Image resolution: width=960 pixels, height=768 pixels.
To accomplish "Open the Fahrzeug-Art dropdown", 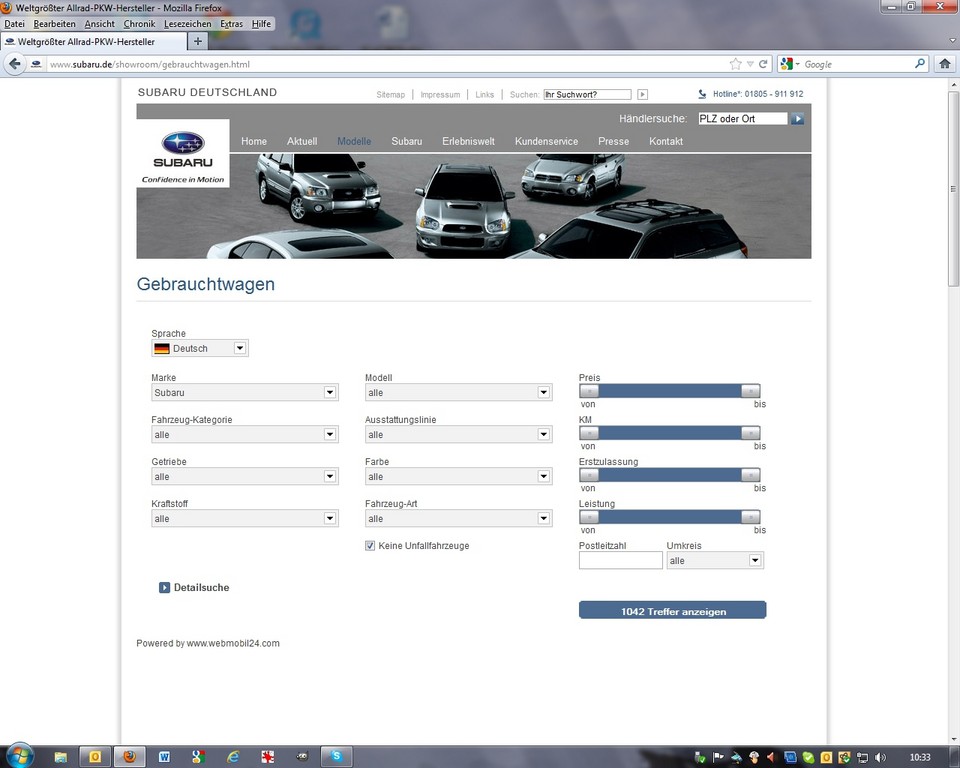I will pyautogui.click(x=459, y=519).
